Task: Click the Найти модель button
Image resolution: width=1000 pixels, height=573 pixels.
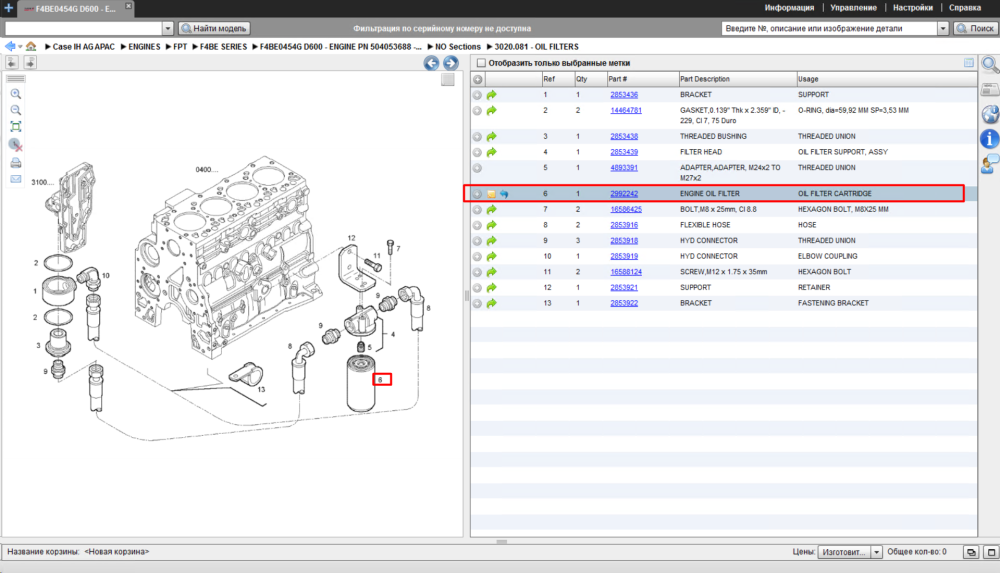Action: coord(214,28)
